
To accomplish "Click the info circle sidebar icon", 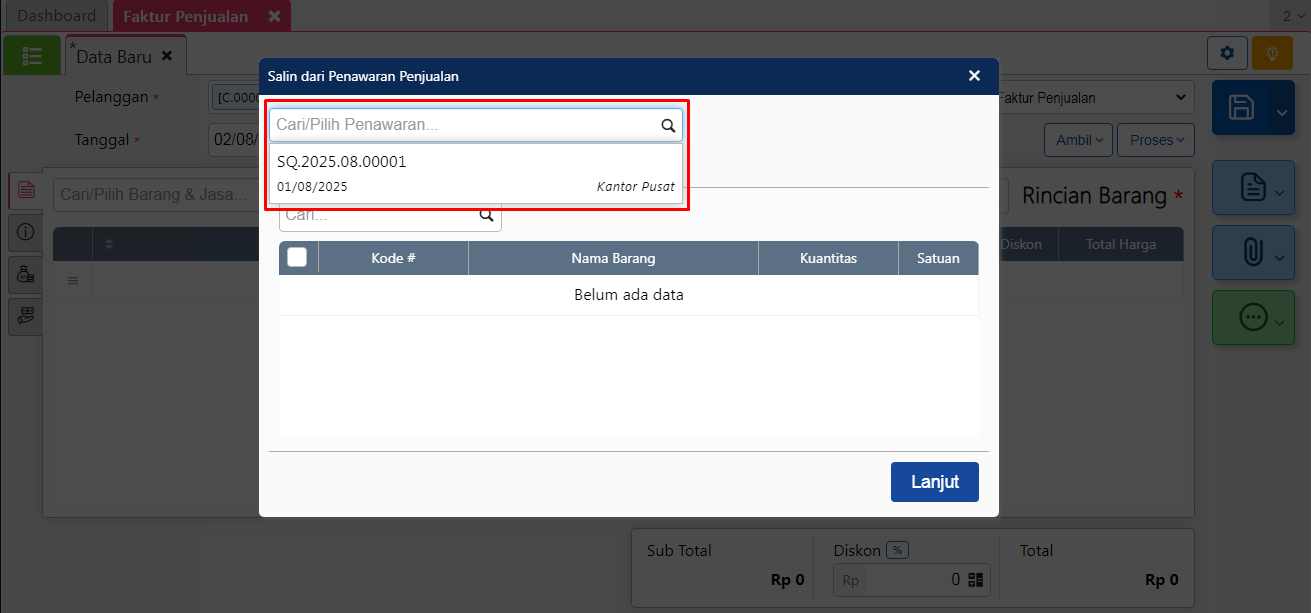I will click(x=25, y=231).
